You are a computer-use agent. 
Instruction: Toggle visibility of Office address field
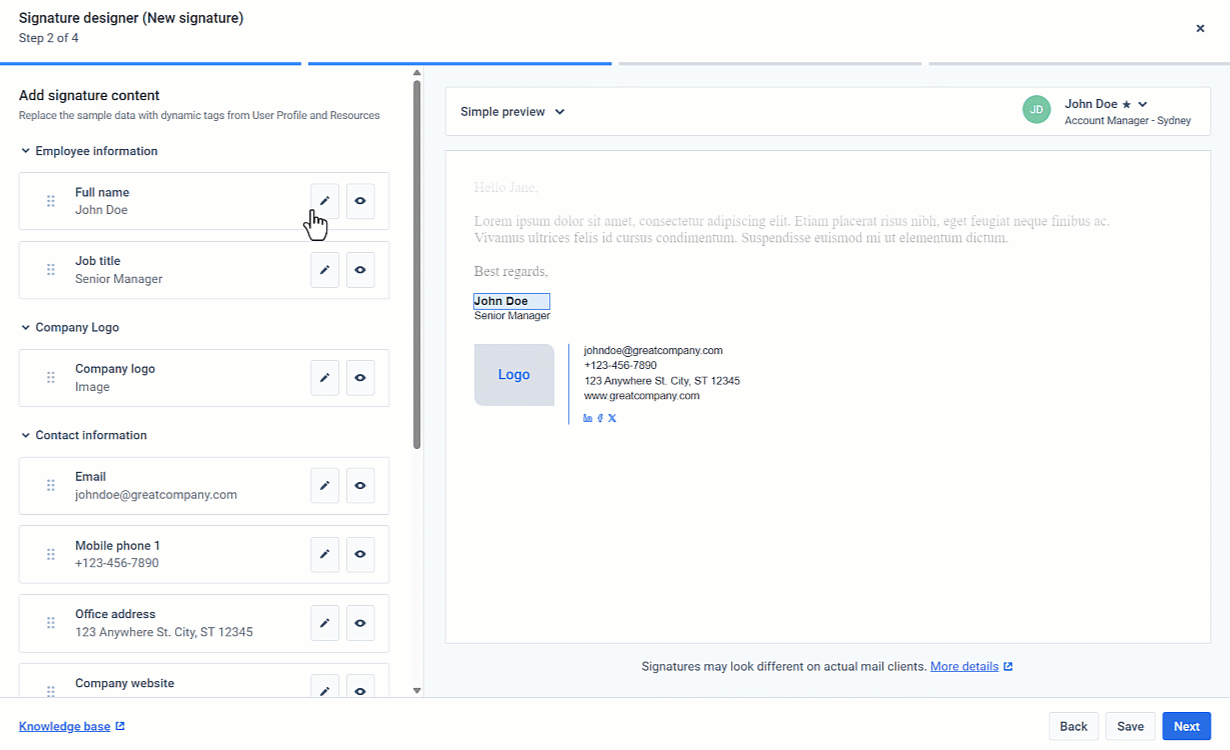(360, 623)
